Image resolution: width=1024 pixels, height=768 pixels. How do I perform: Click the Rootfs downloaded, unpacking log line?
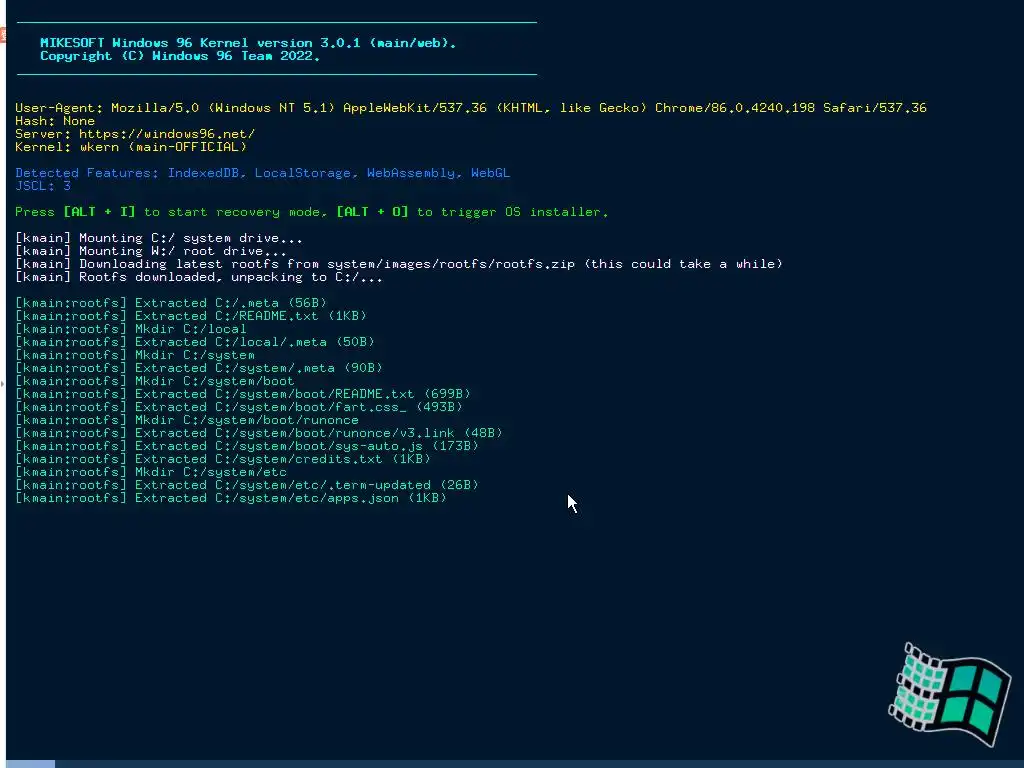click(199, 278)
